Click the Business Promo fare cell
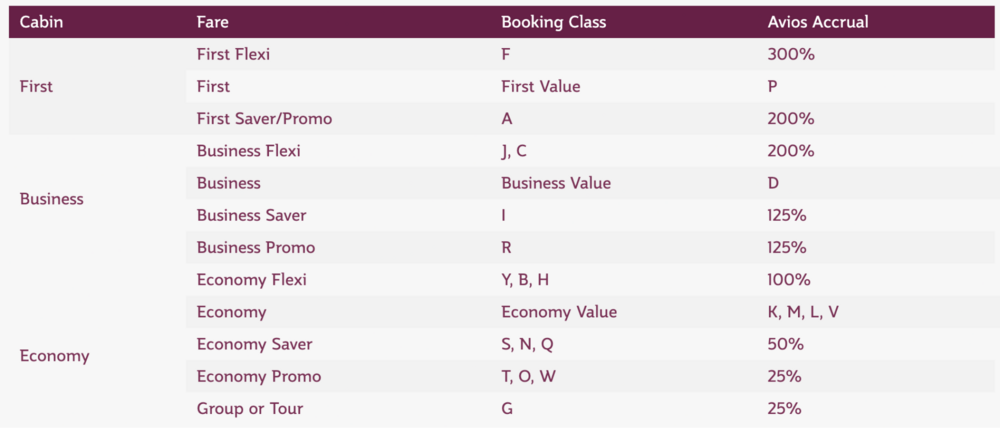 click(255, 248)
